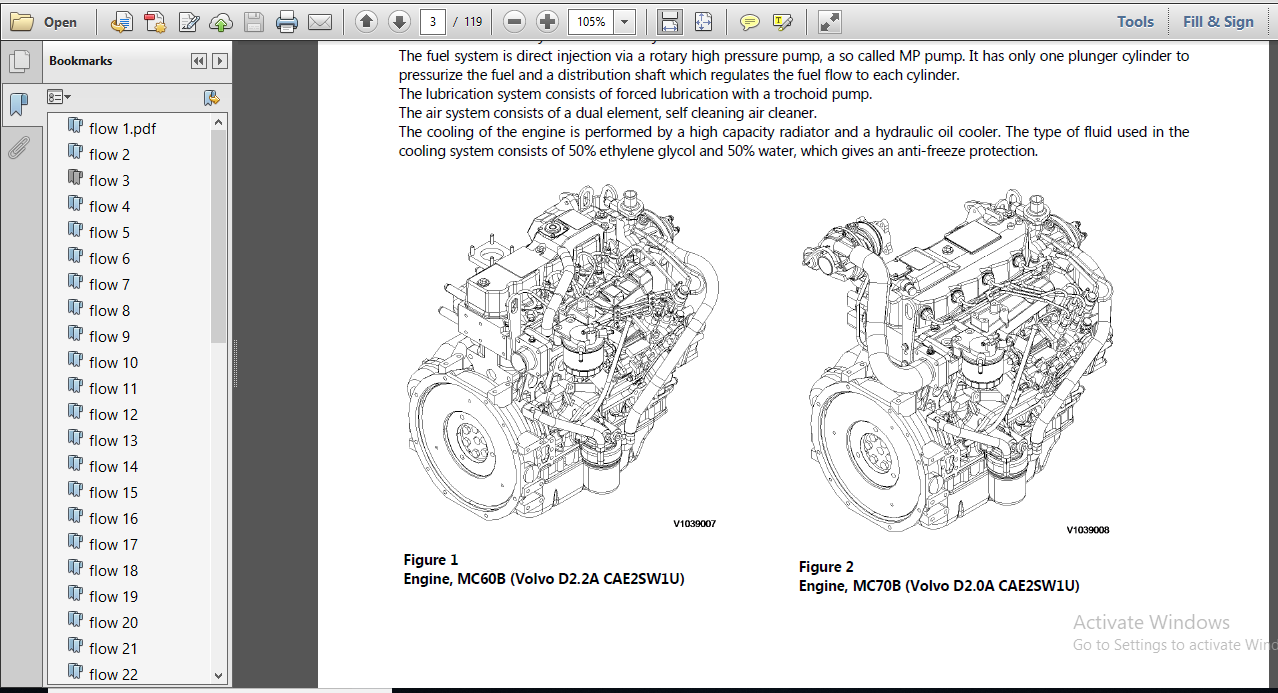This screenshot has width=1278, height=693.
Task: Open the Tools pane
Action: [x=1135, y=21]
